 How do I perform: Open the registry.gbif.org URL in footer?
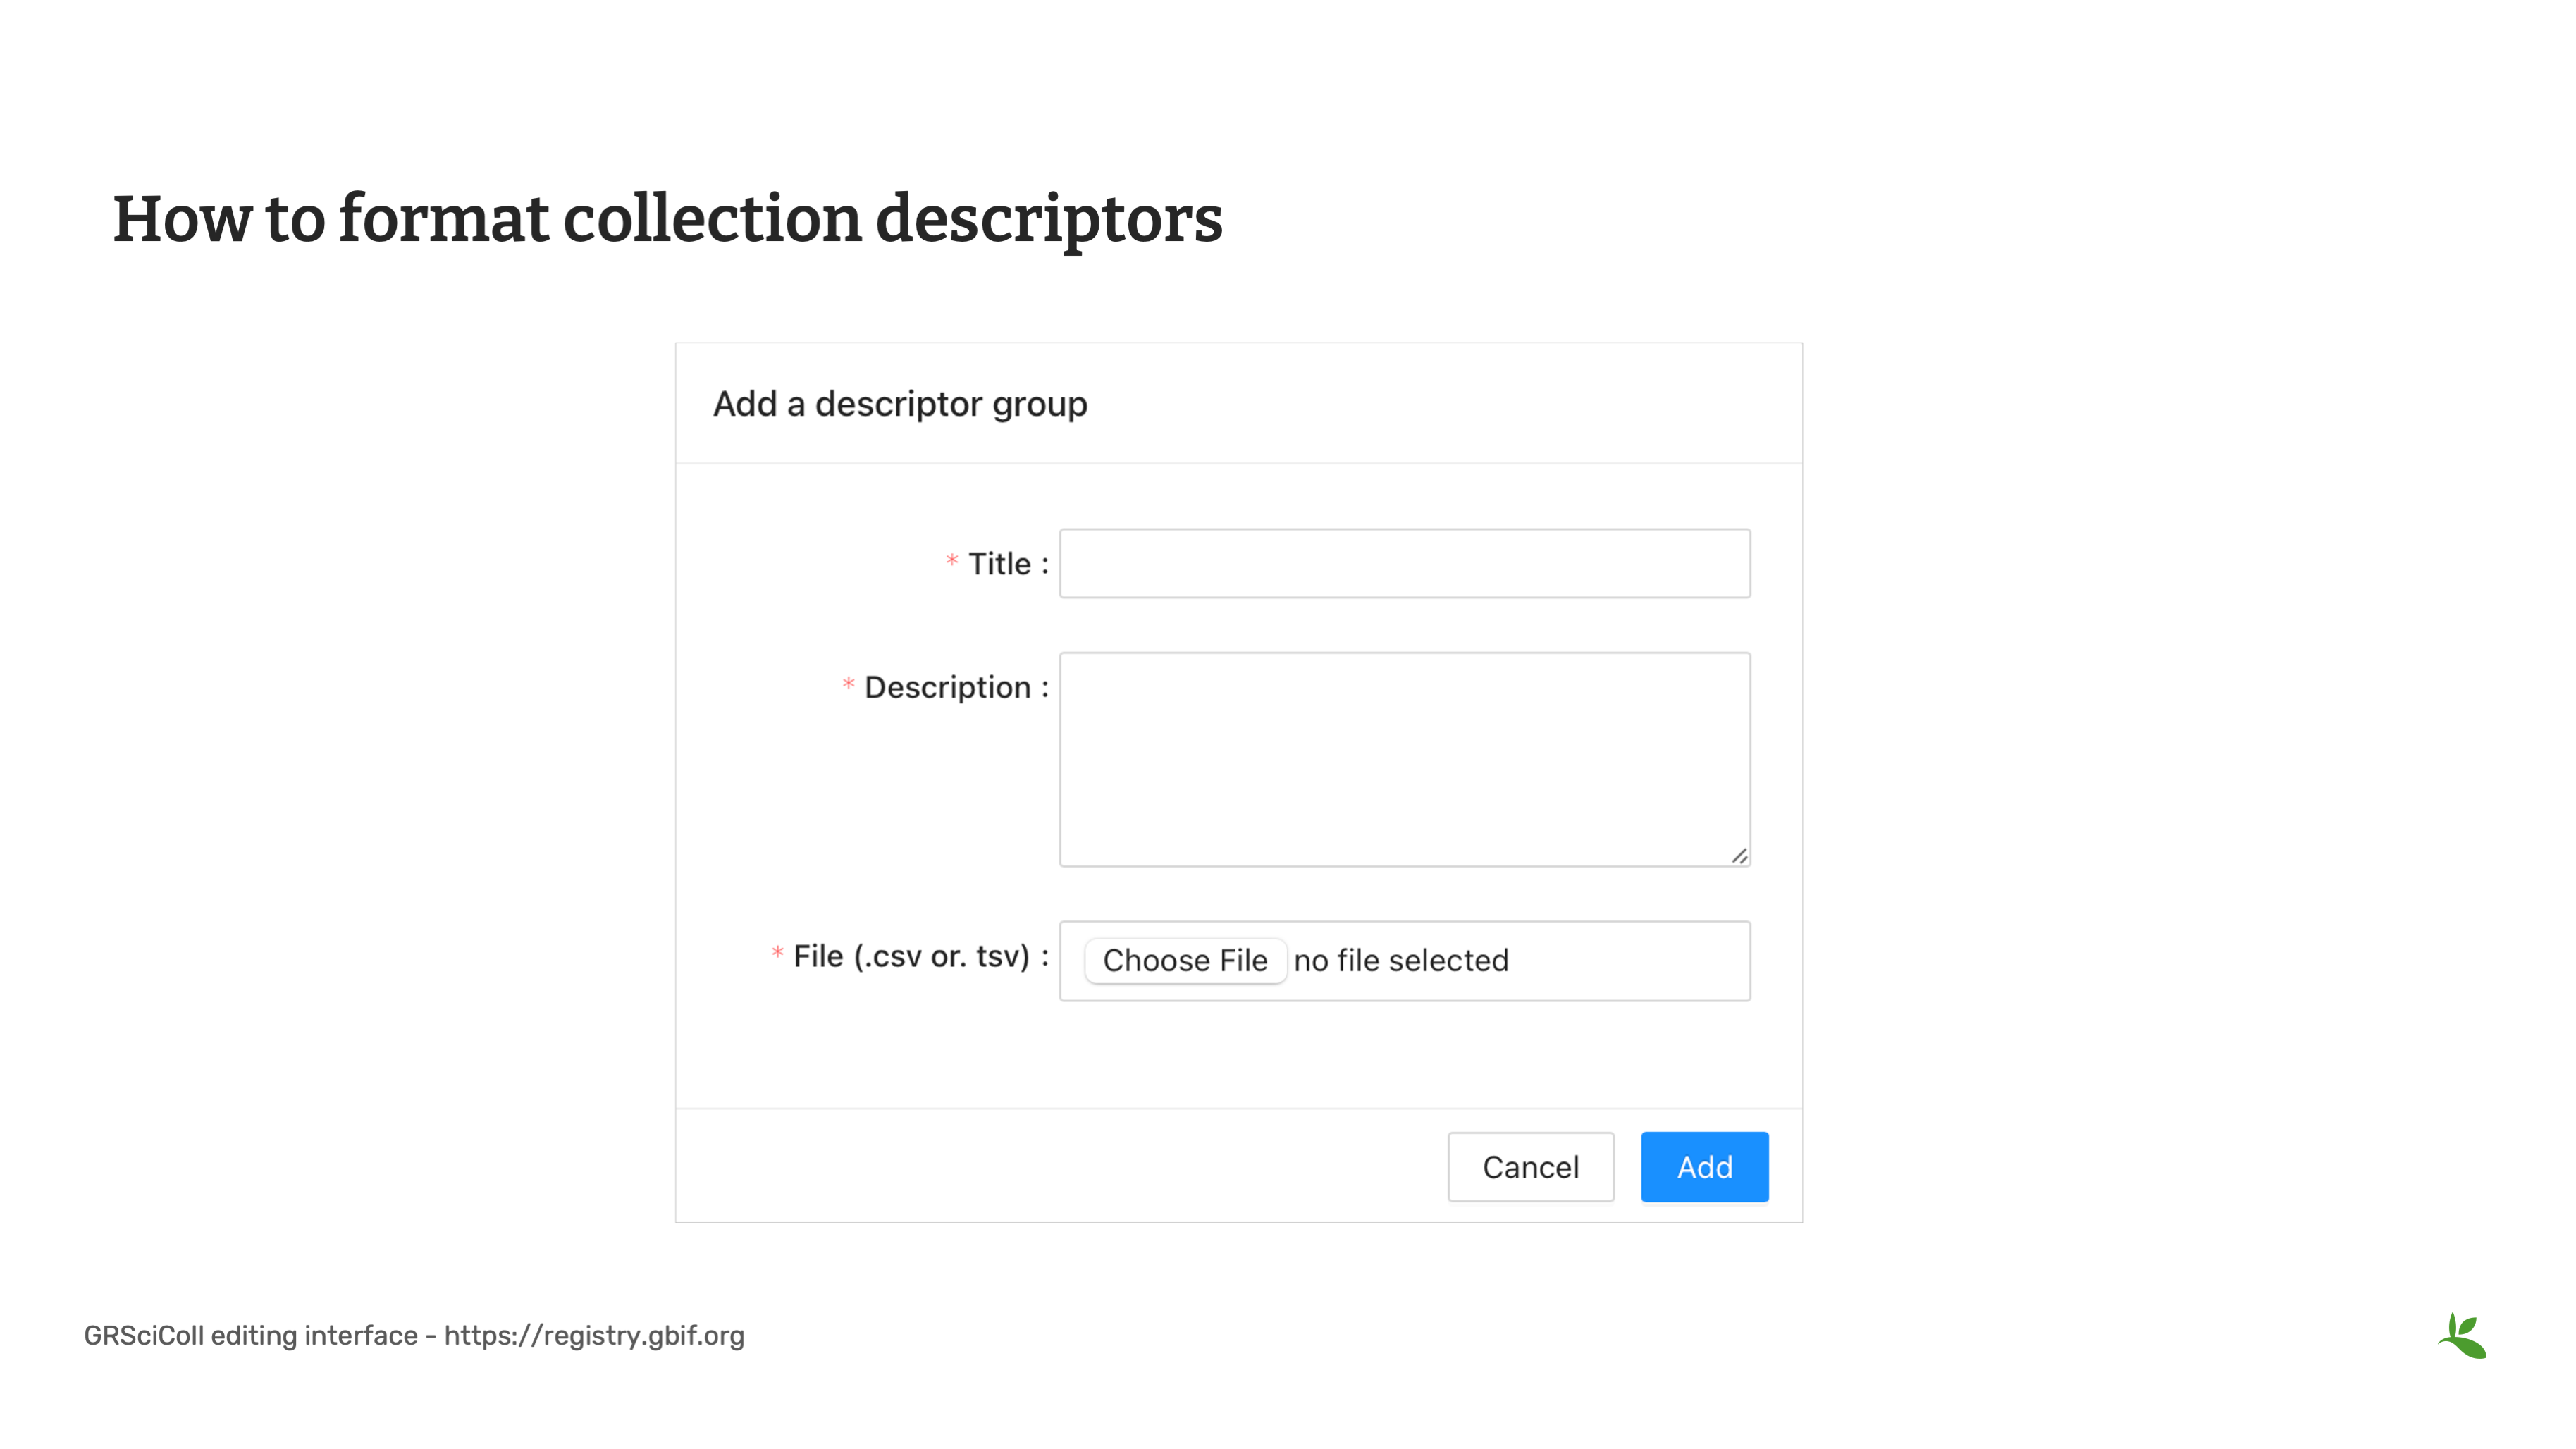pos(594,1336)
